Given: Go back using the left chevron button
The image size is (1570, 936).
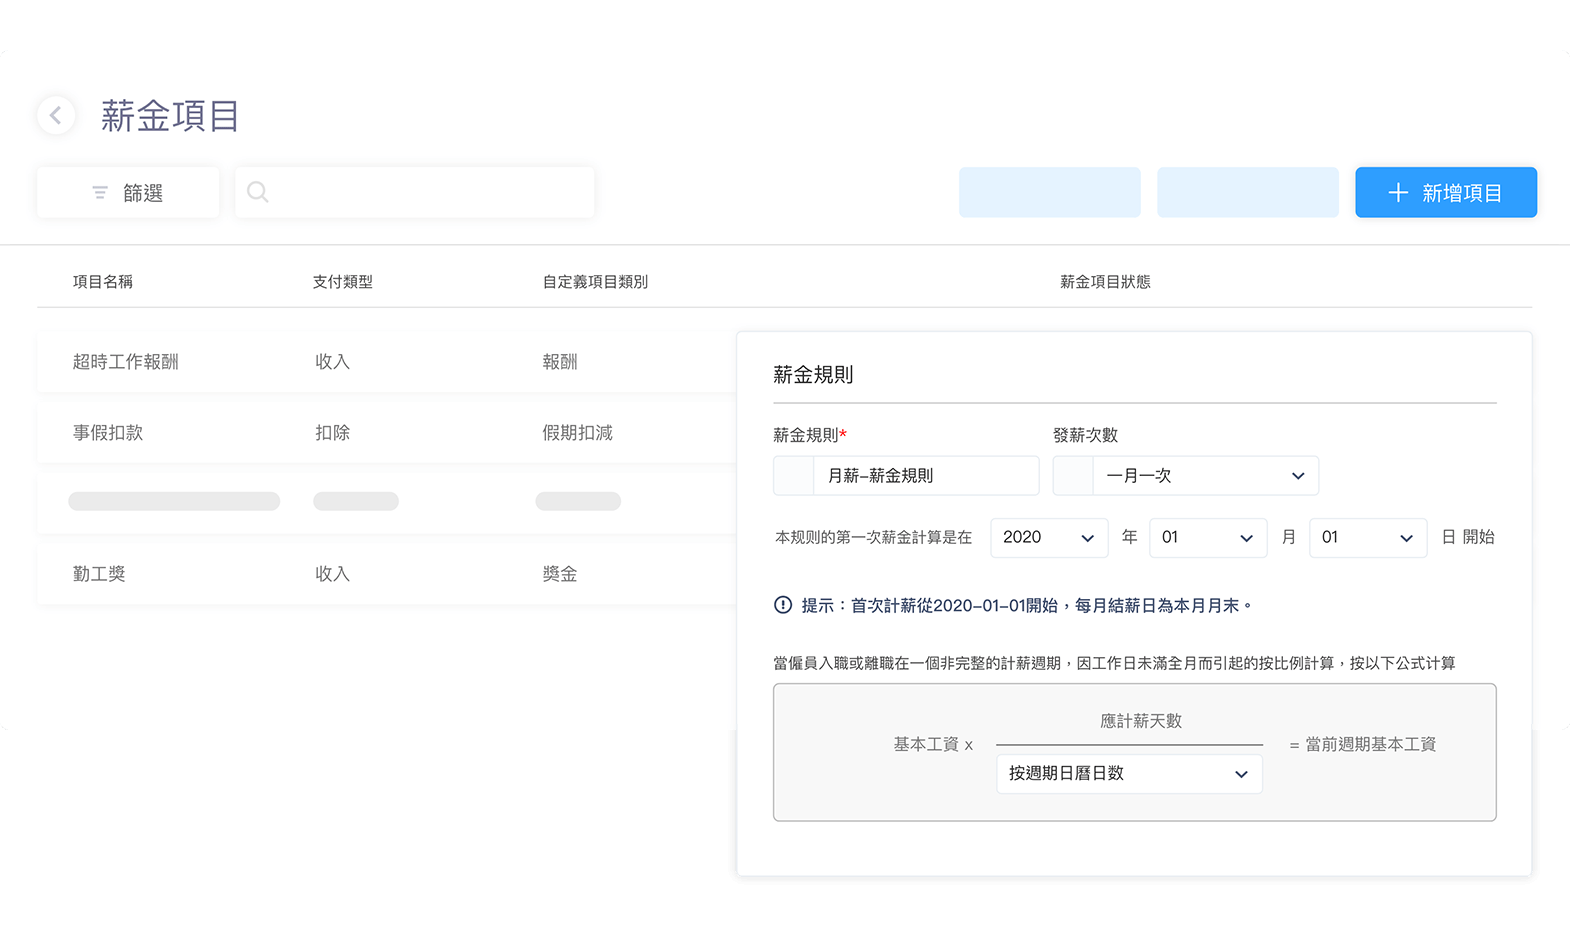Looking at the screenshot, I should tap(56, 115).
